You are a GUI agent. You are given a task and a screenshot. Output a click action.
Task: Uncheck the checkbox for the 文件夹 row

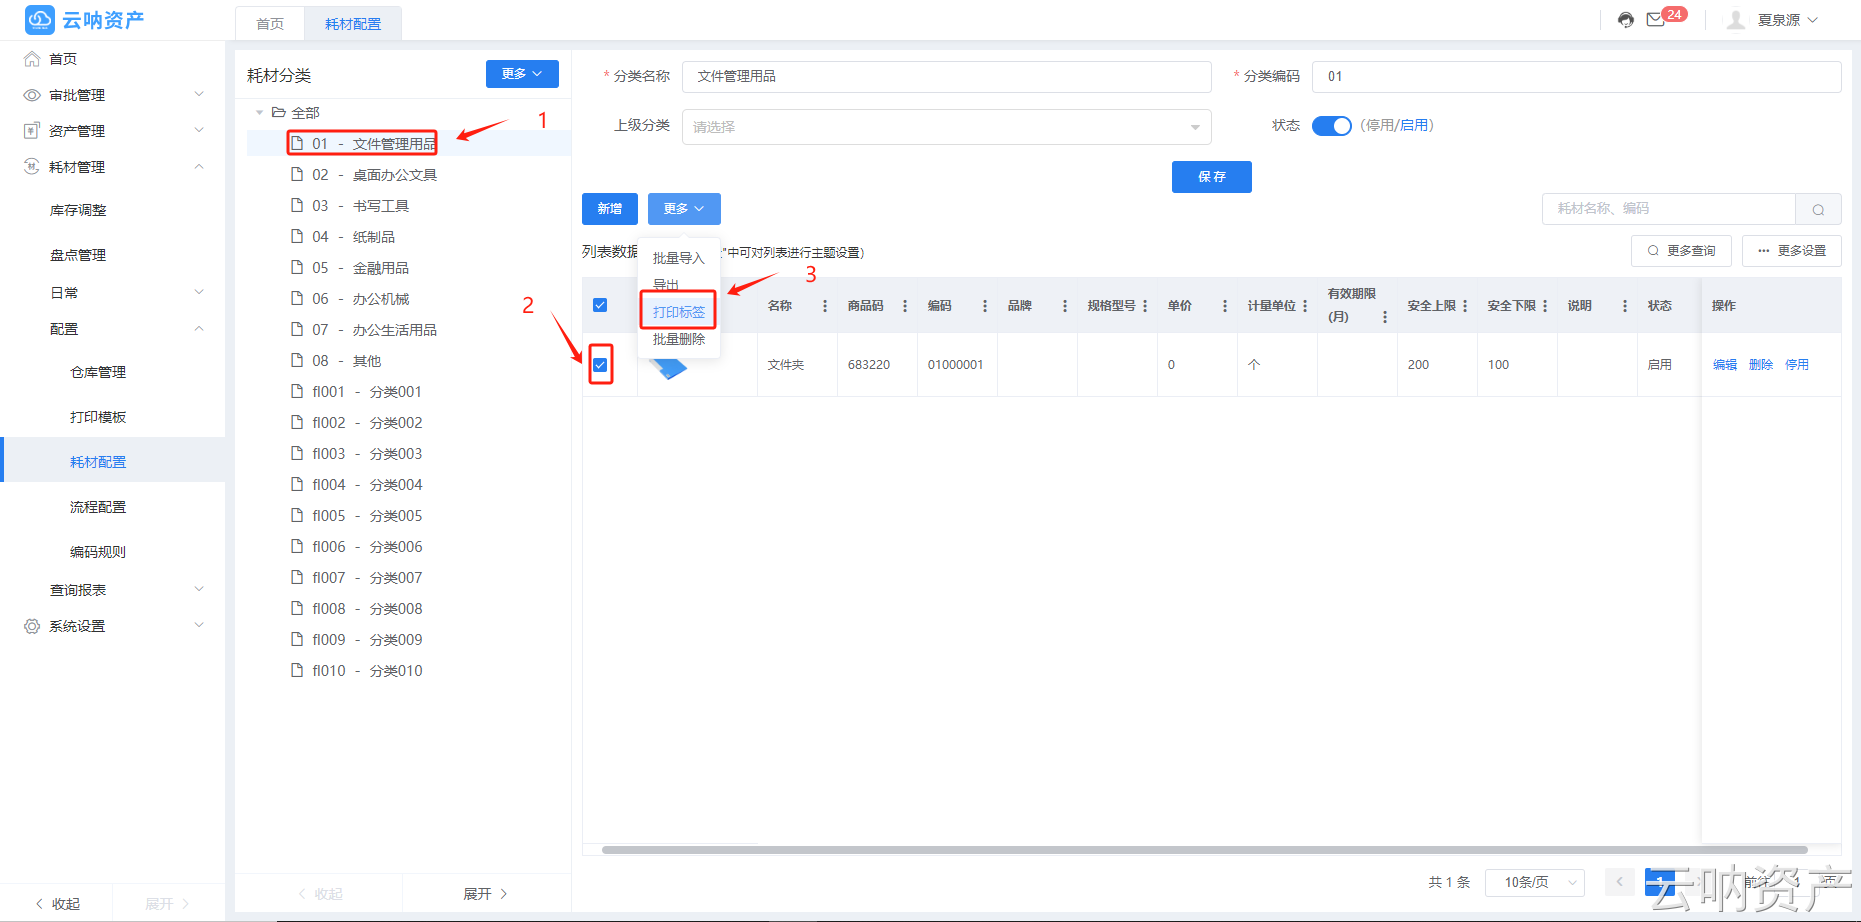click(x=600, y=365)
